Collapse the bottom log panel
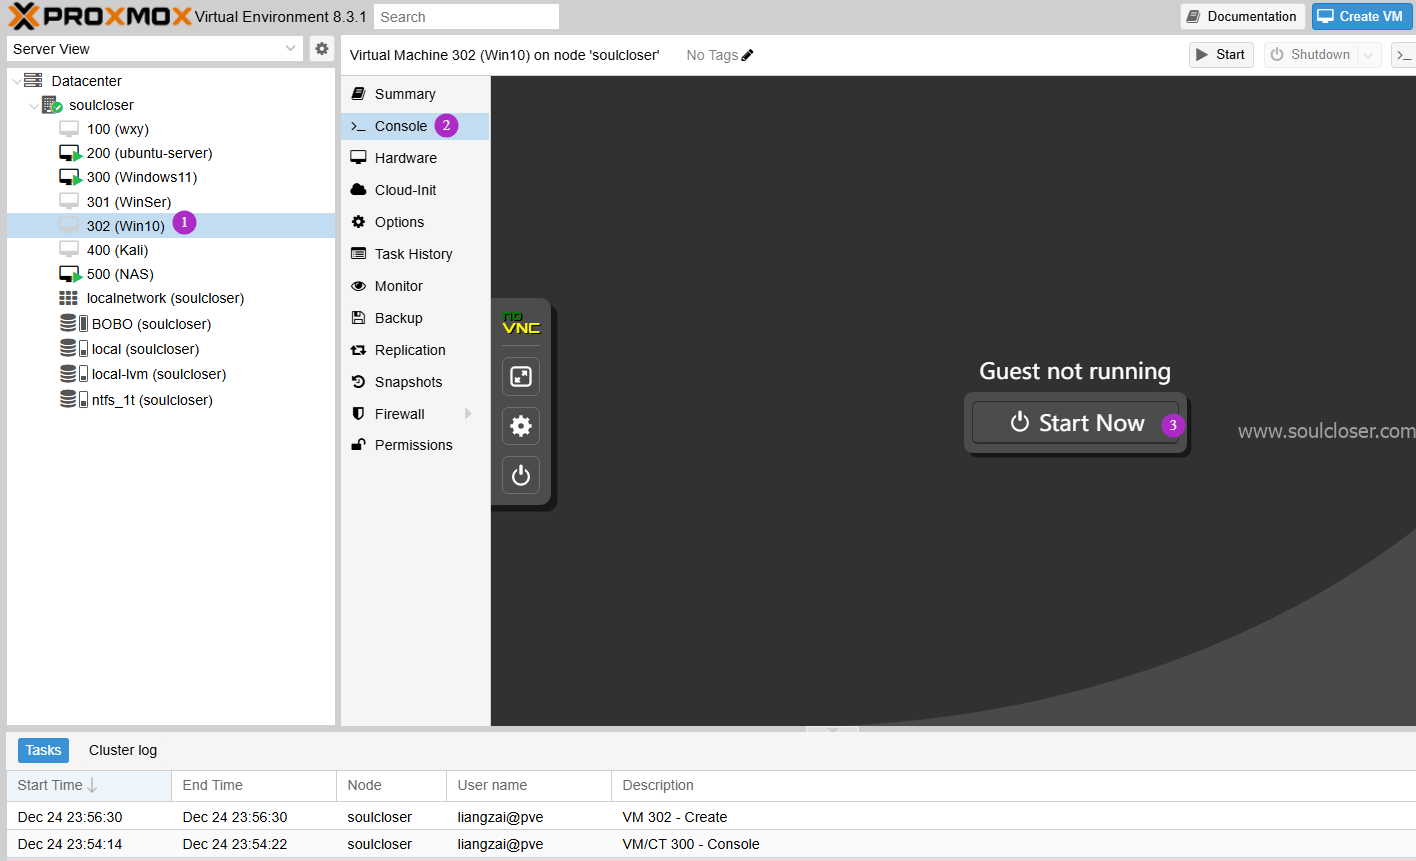Screen dimensions: 1416x861 click(x=832, y=729)
